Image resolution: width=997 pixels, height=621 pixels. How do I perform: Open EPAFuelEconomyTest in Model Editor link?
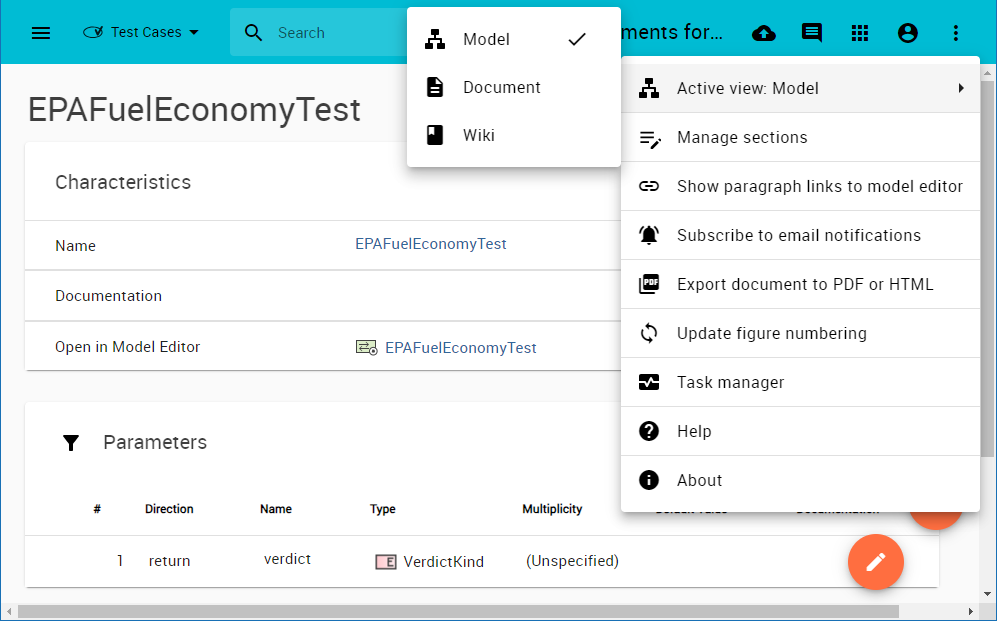pyautogui.click(x=460, y=348)
